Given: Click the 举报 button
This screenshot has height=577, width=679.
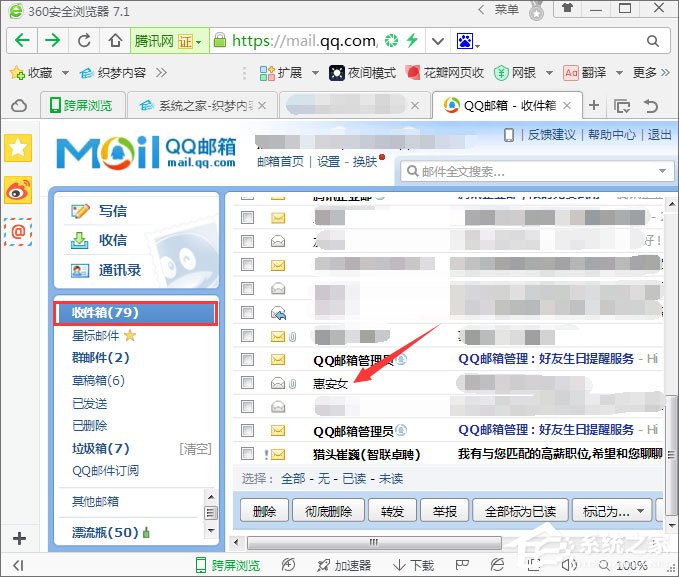Looking at the screenshot, I should (x=445, y=511).
